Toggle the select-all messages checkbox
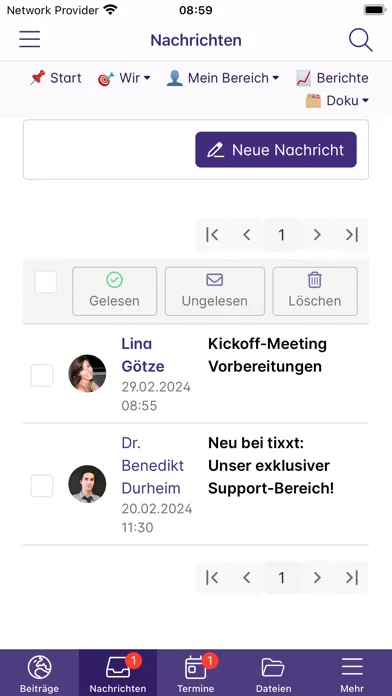 pos(45,282)
